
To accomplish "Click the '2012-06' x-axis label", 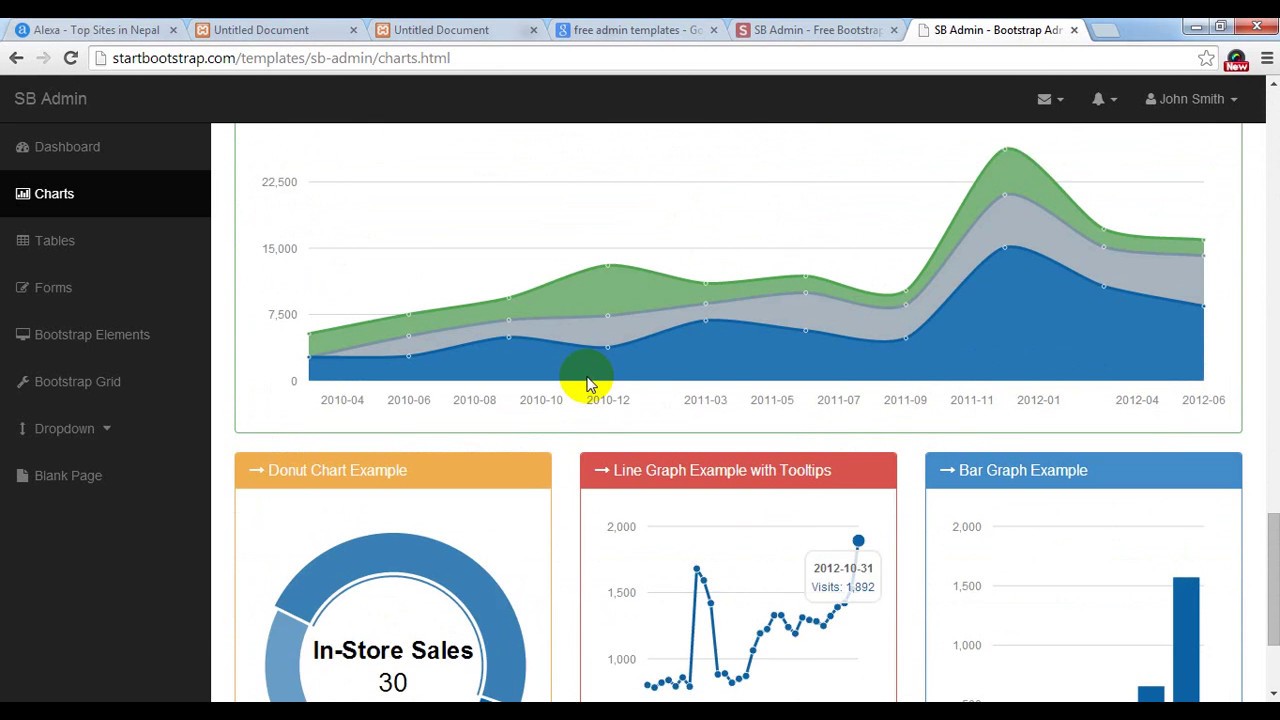I will (1203, 400).
